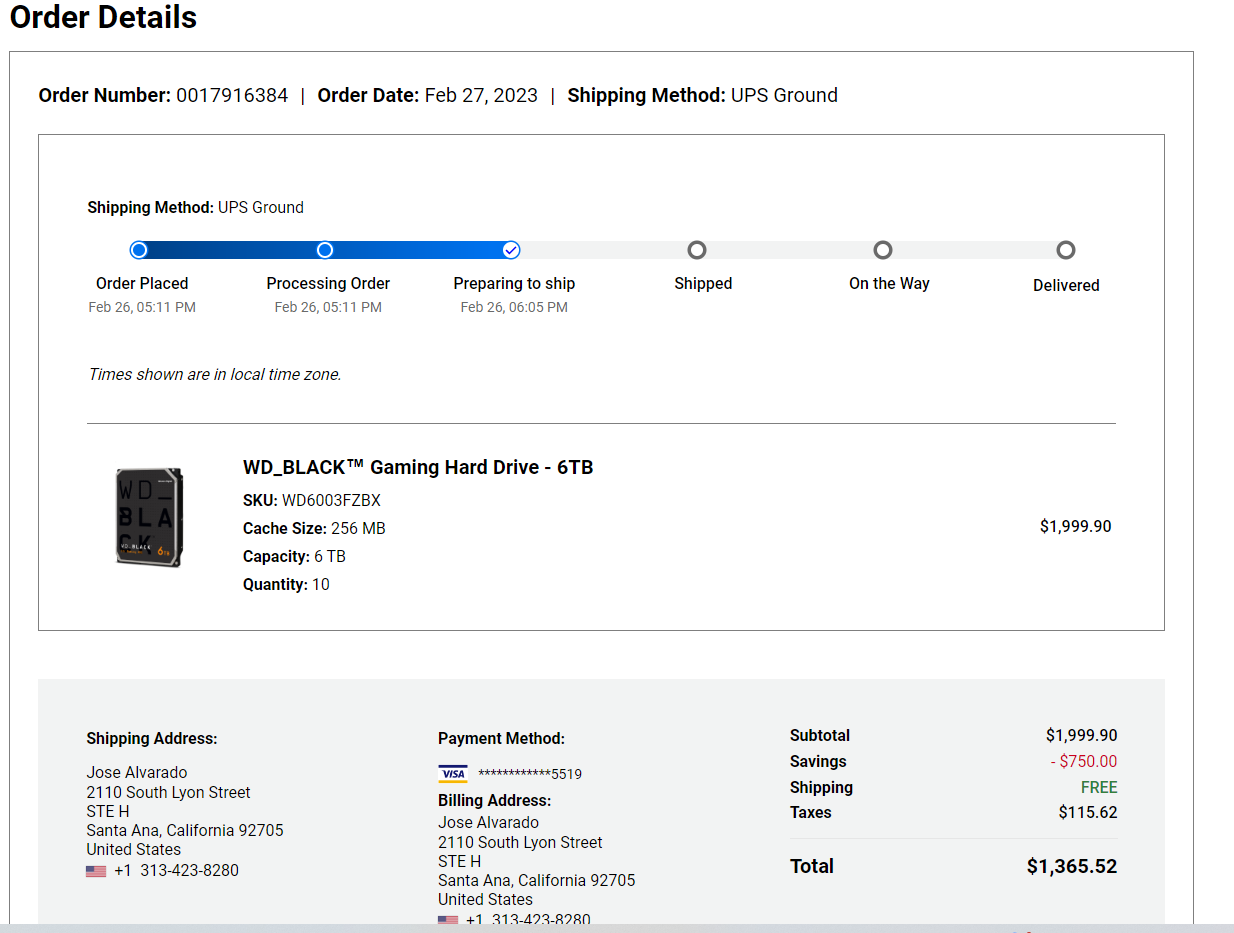
Task: Click the Shipped status circle
Action: coord(697,250)
